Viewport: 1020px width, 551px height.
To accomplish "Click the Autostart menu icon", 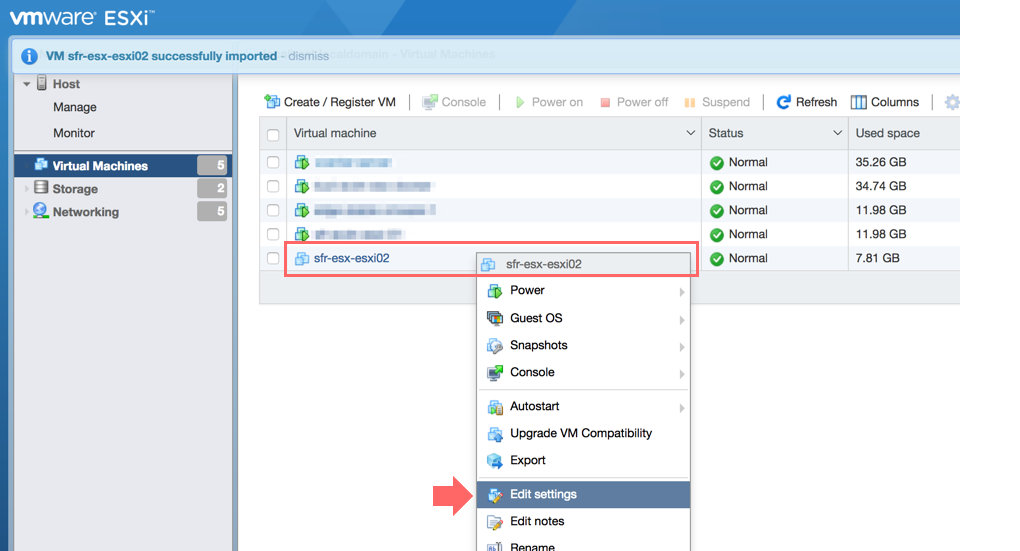I will tap(495, 407).
